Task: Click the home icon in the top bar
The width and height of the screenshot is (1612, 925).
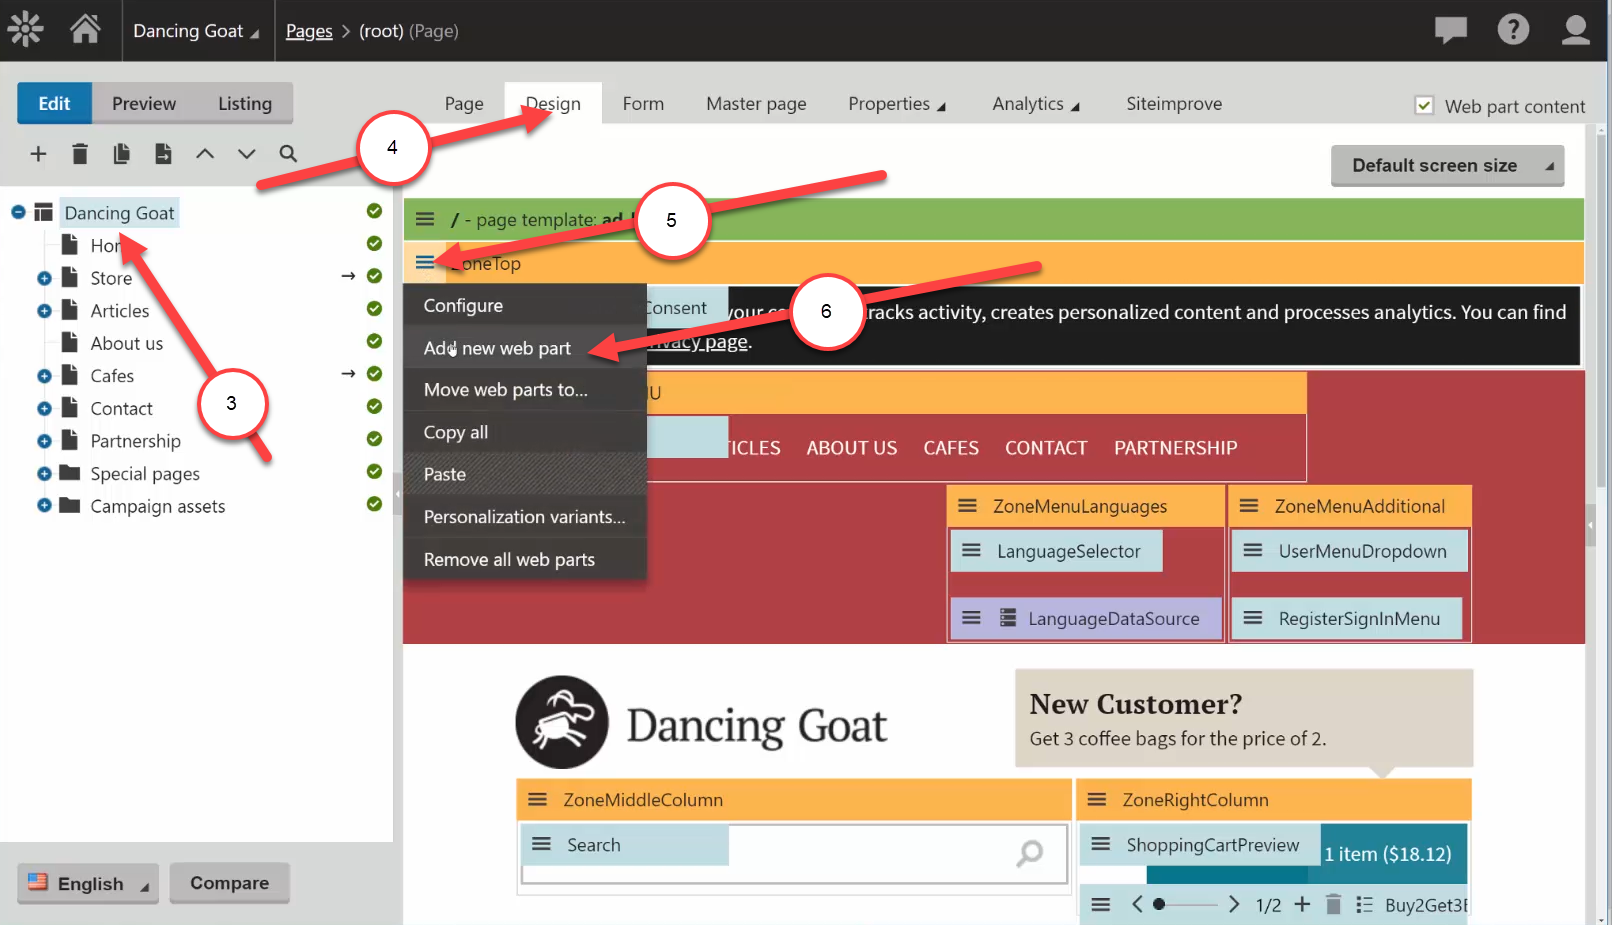Action: [85, 30]
